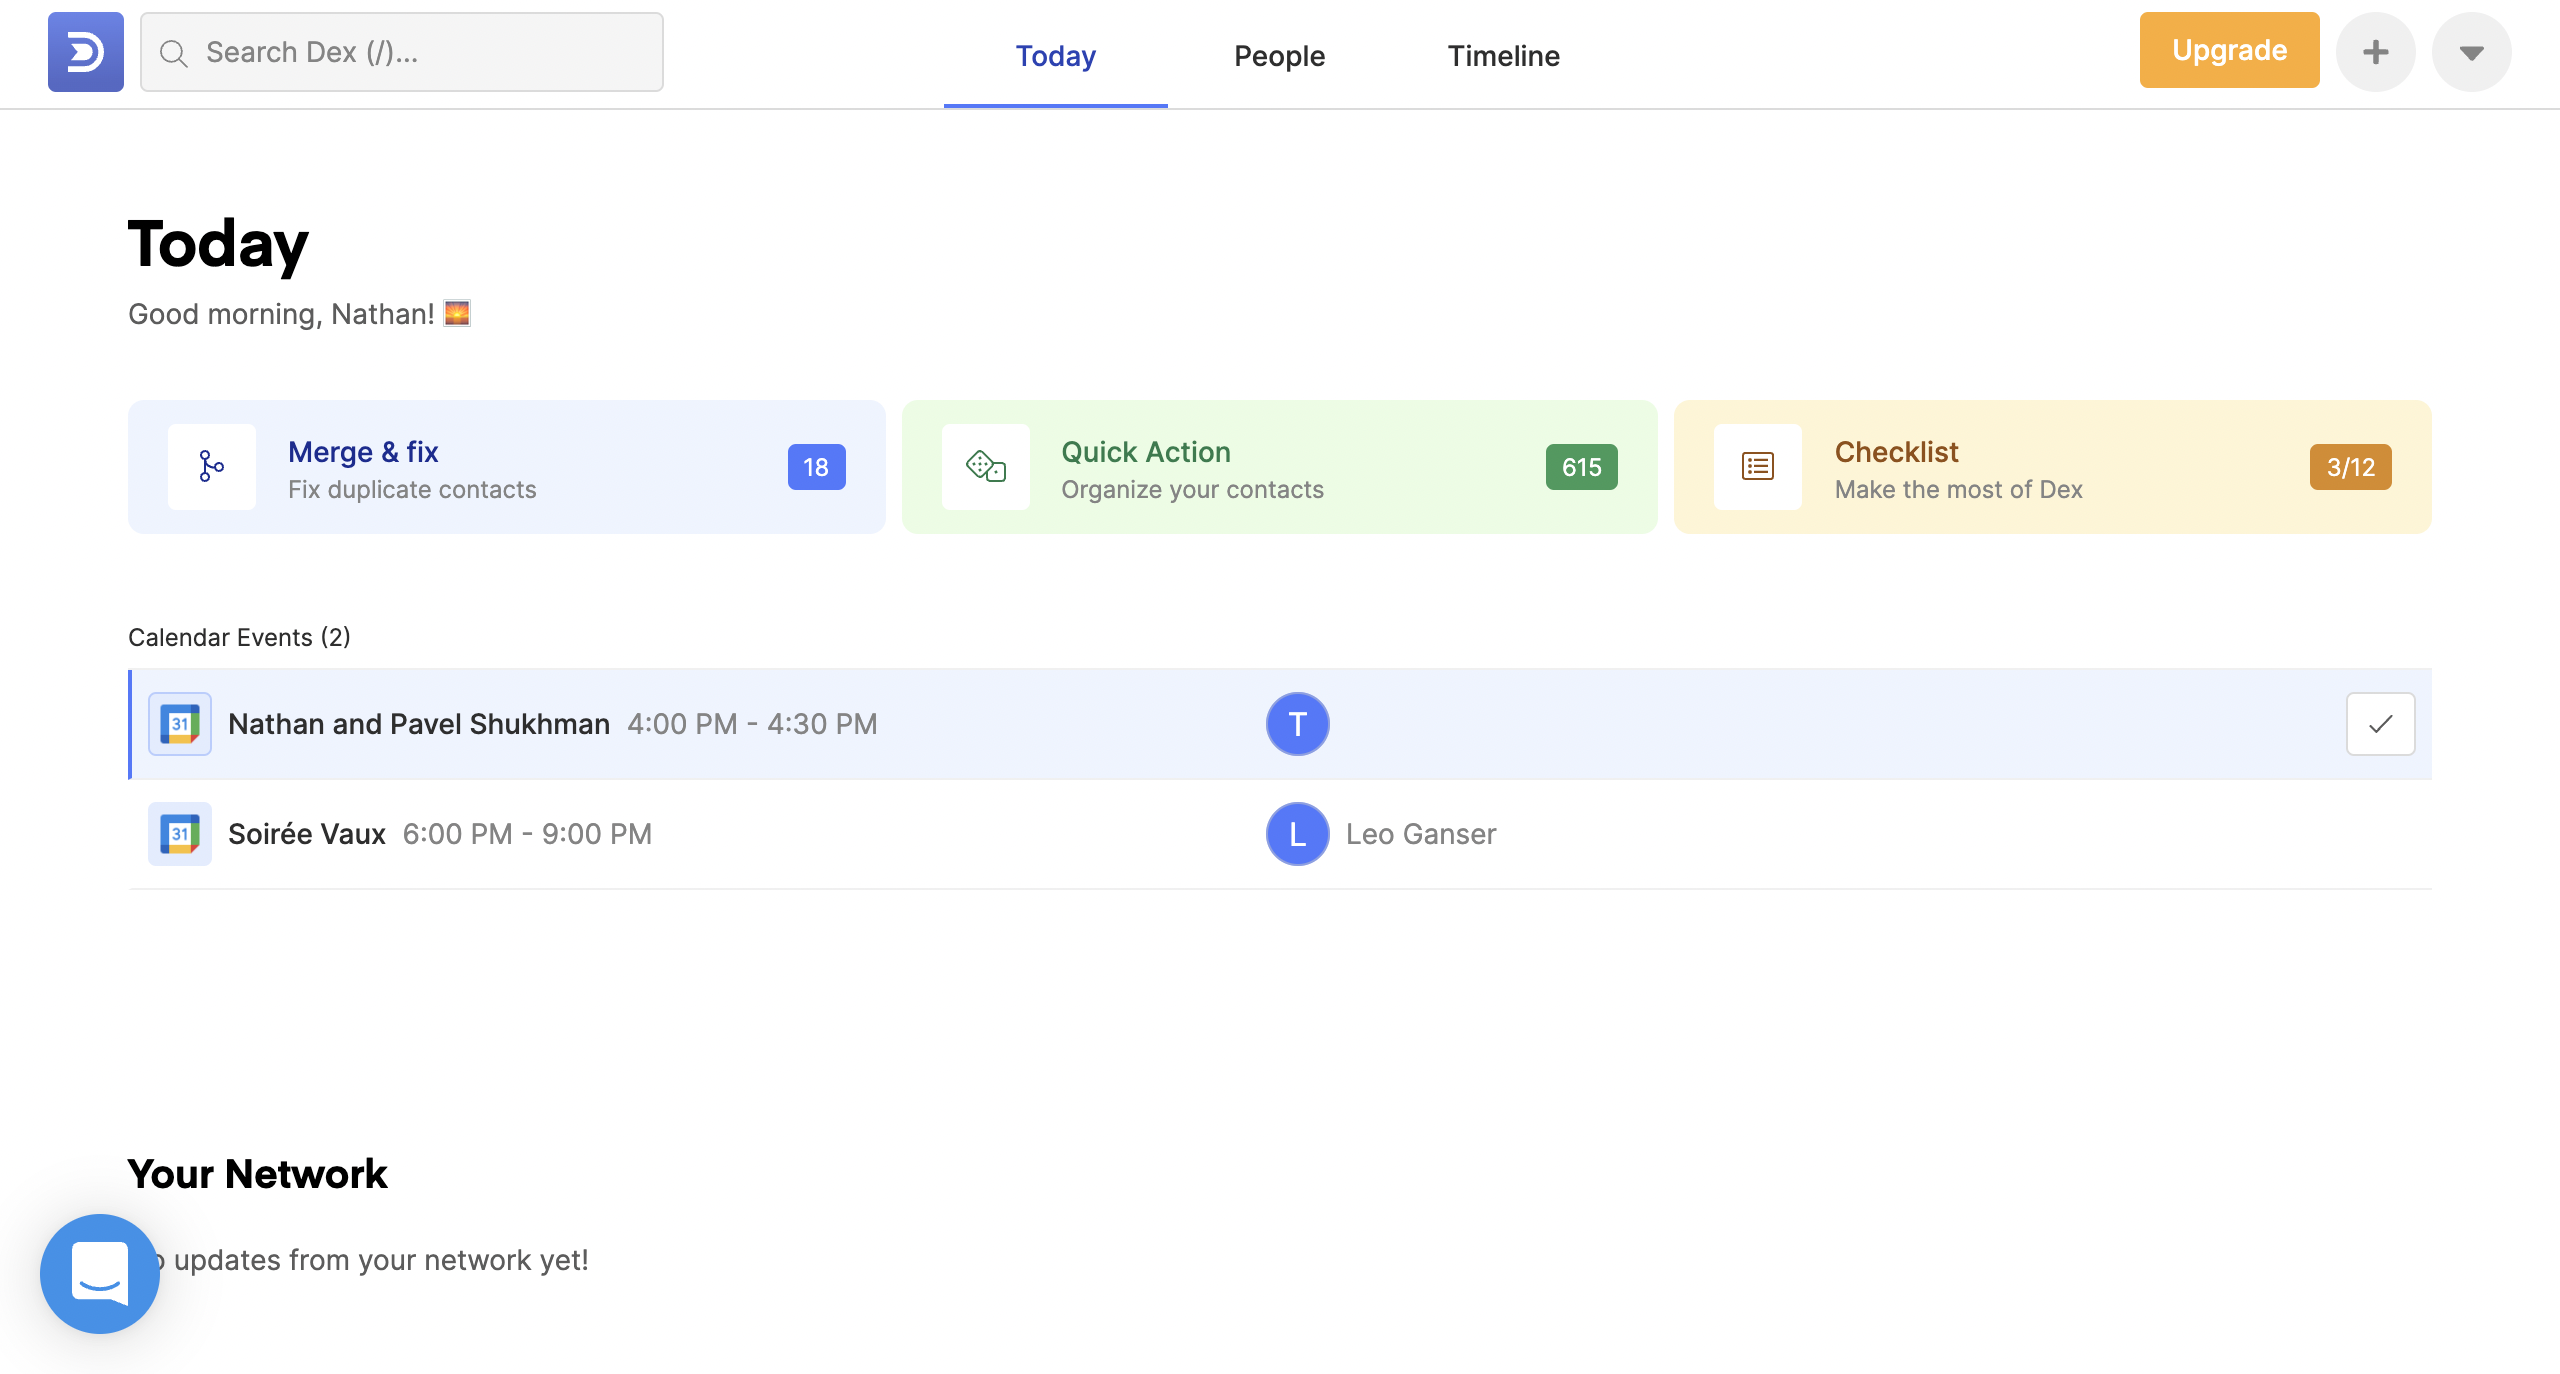The image size is (2560, 1374).
Task: Open the People tab
Action: coord(1279,56)
